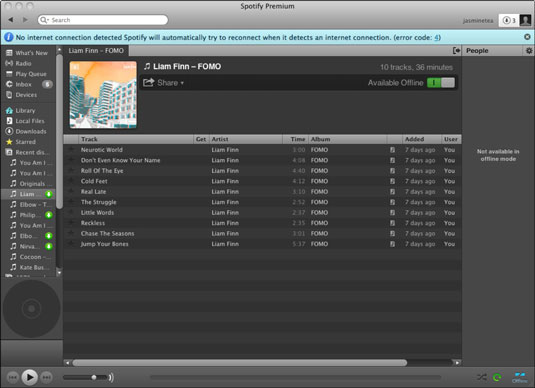Click the Play button

tap(30, 377)
